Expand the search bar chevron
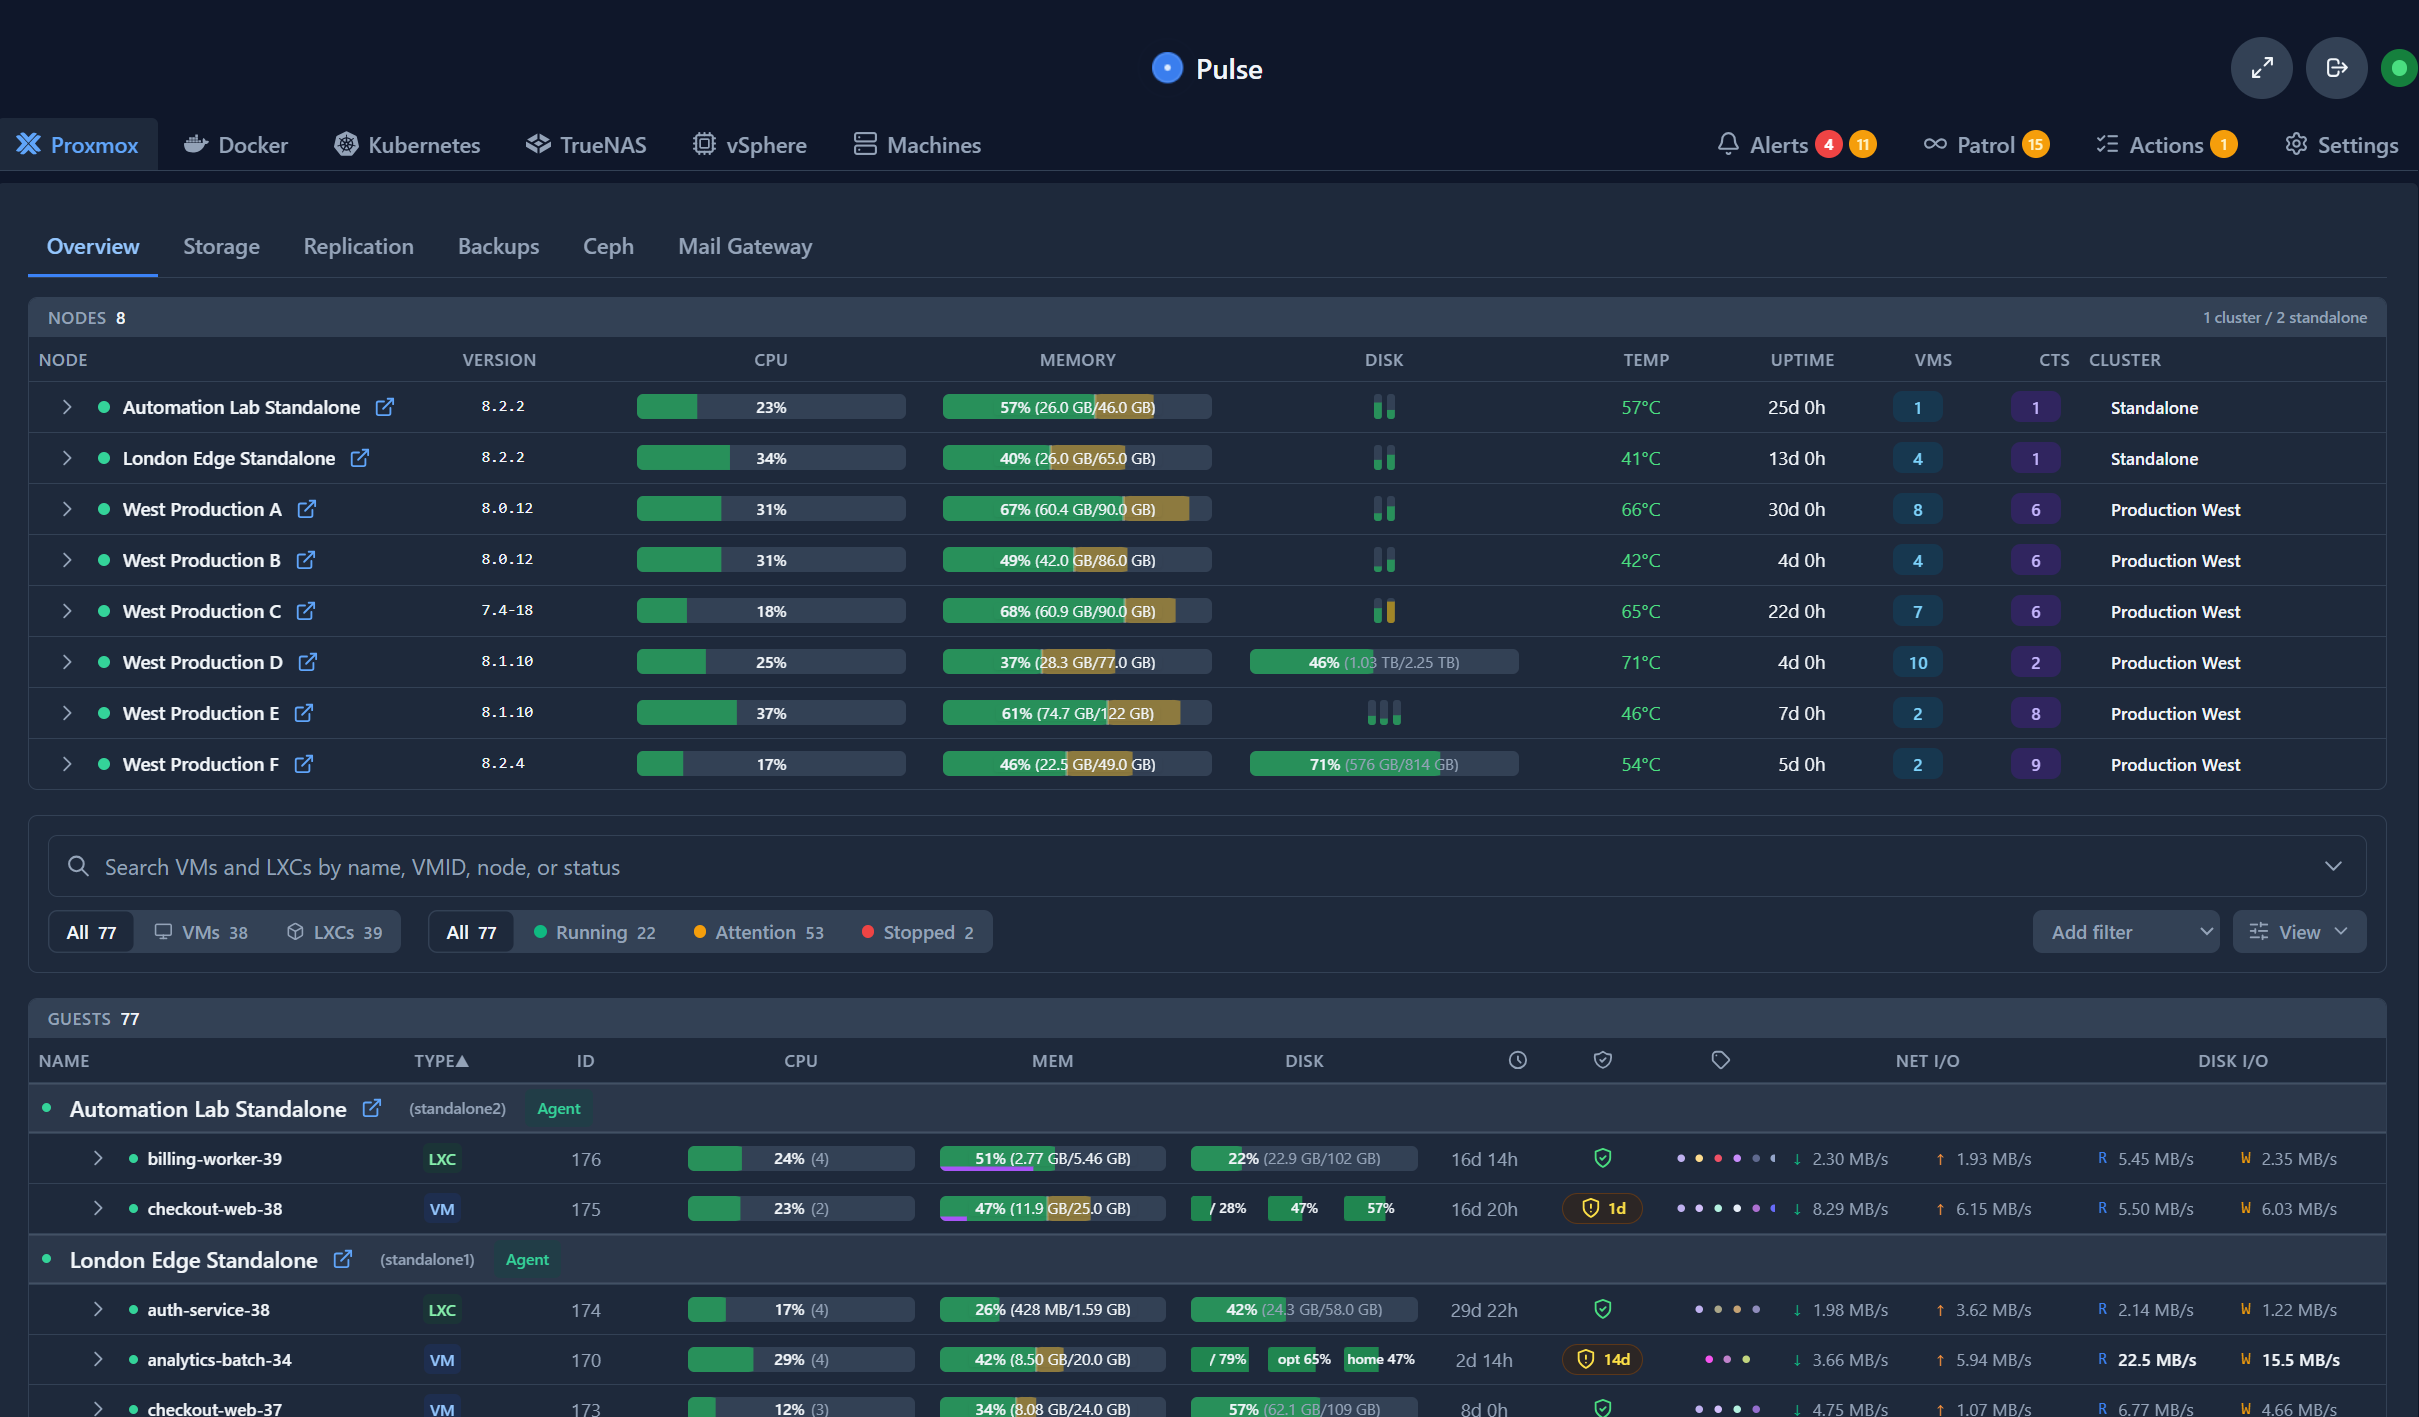The height and width of the screenshot is (1417, 2419). (2333, 866)
